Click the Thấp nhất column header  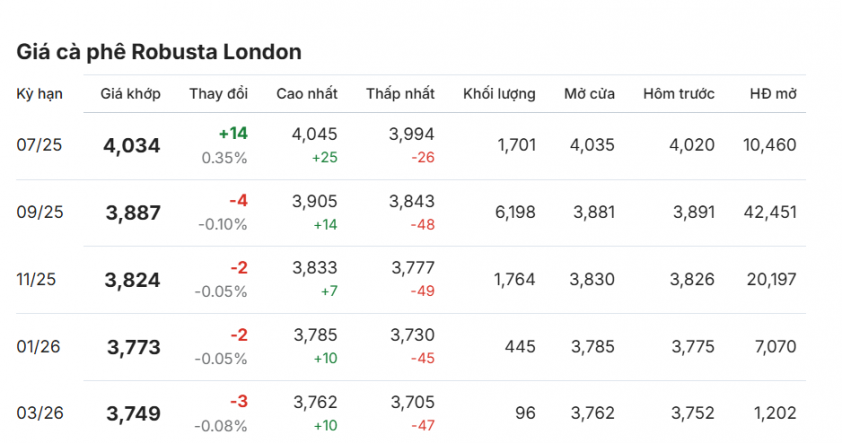click(x=401, y=94)
